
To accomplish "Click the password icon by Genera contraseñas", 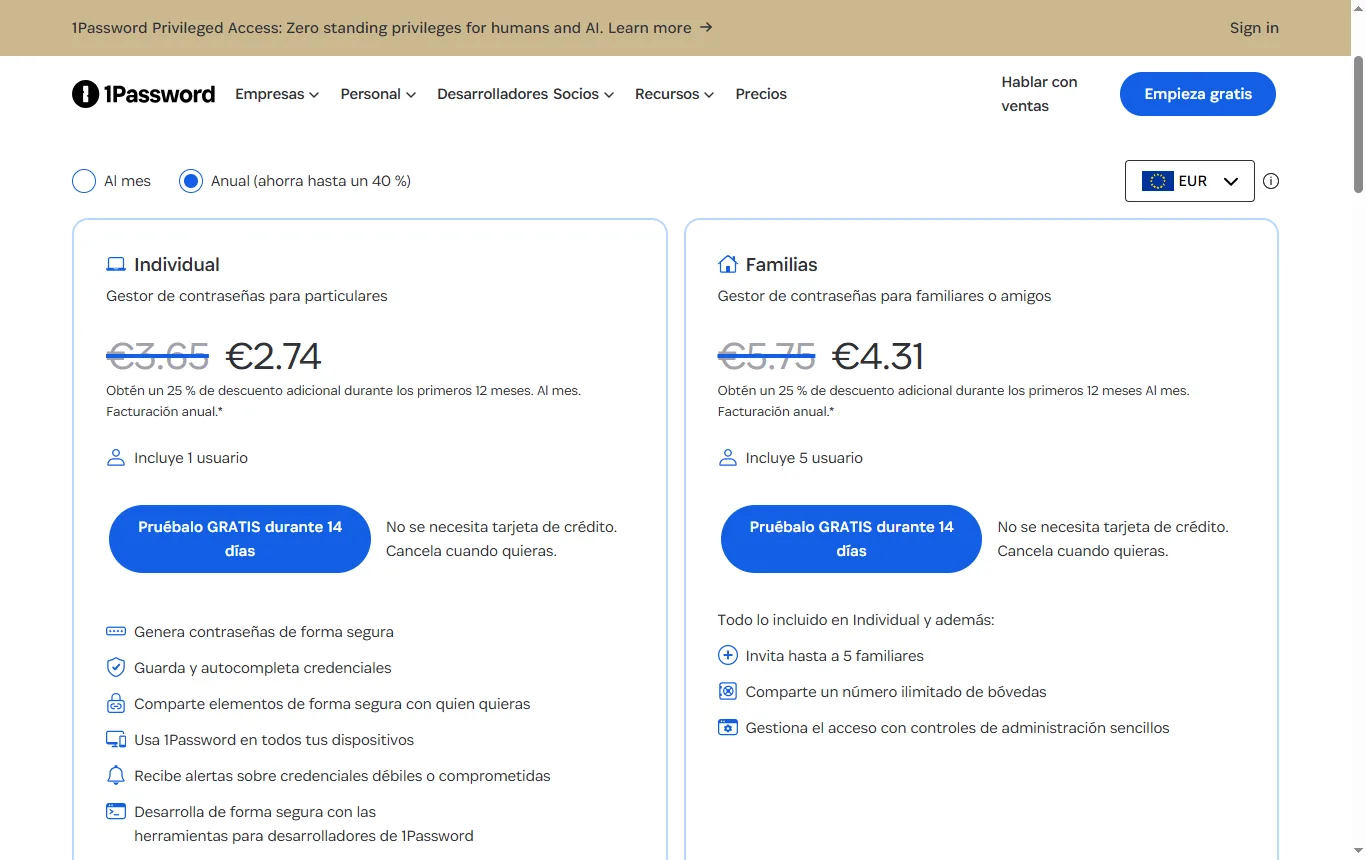I will 116,632.
